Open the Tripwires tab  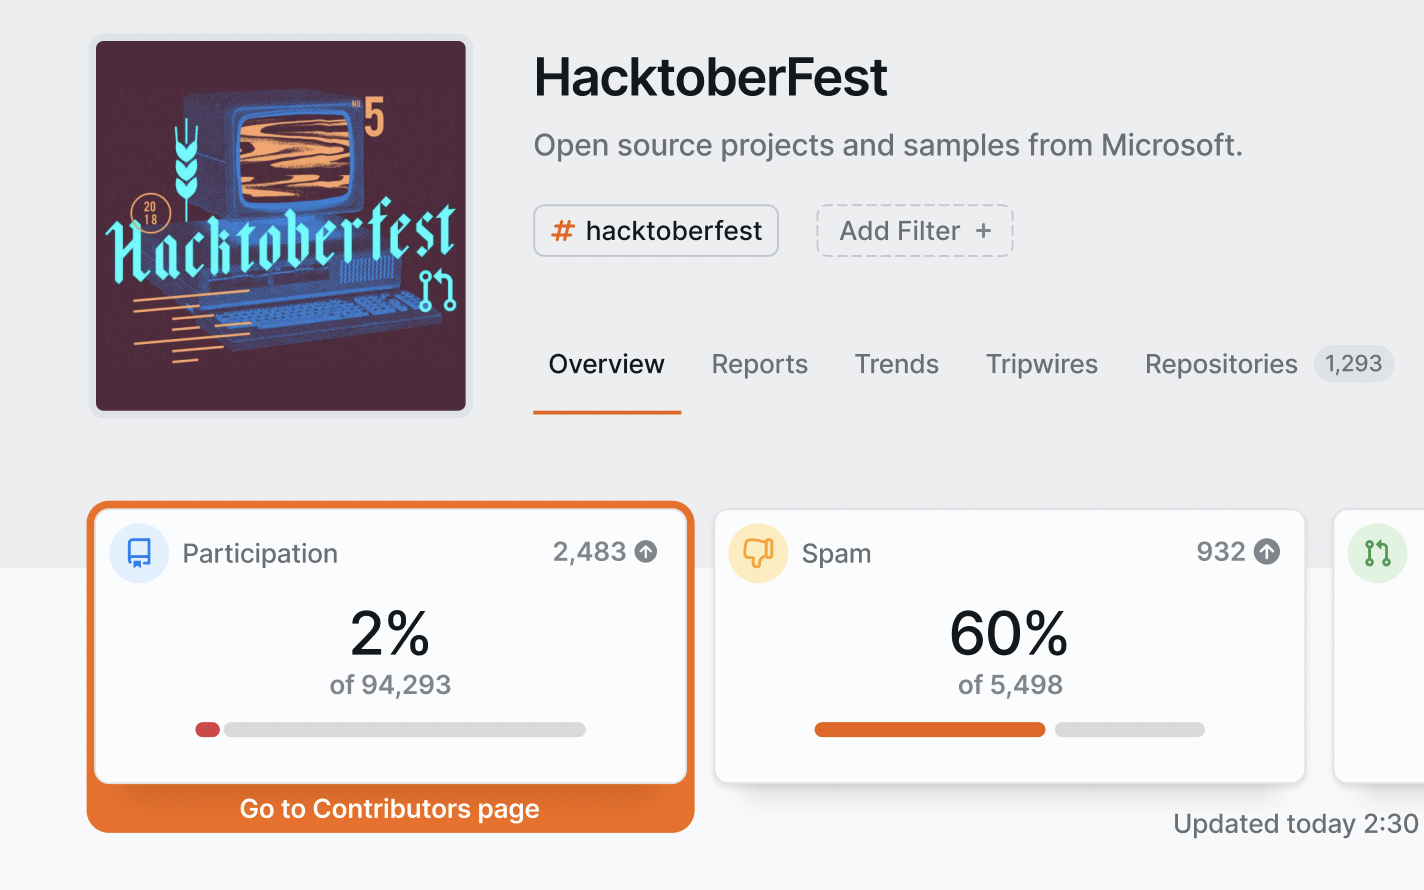(1041, 364)
